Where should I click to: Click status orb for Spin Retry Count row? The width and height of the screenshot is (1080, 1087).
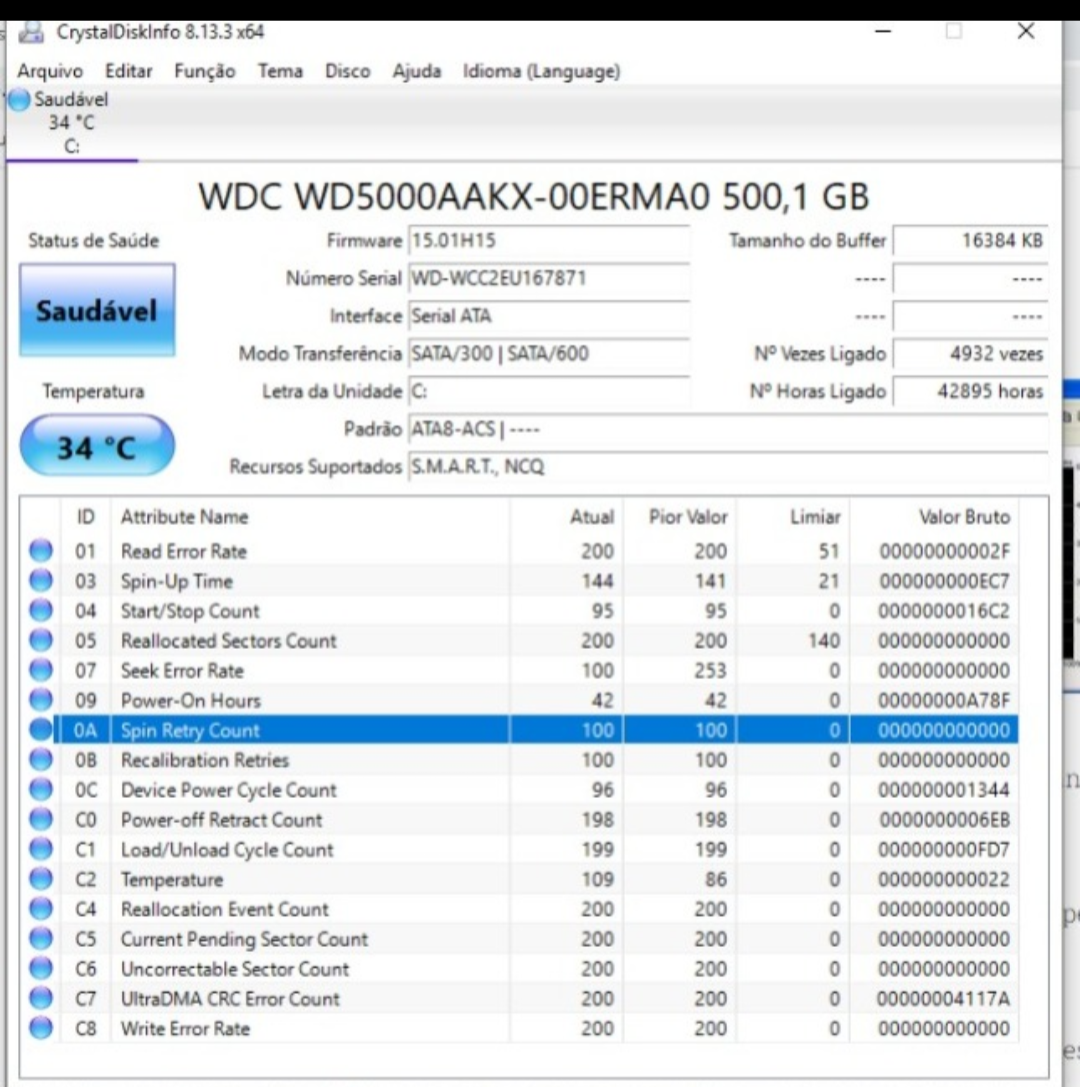click(x=41, y=730)
